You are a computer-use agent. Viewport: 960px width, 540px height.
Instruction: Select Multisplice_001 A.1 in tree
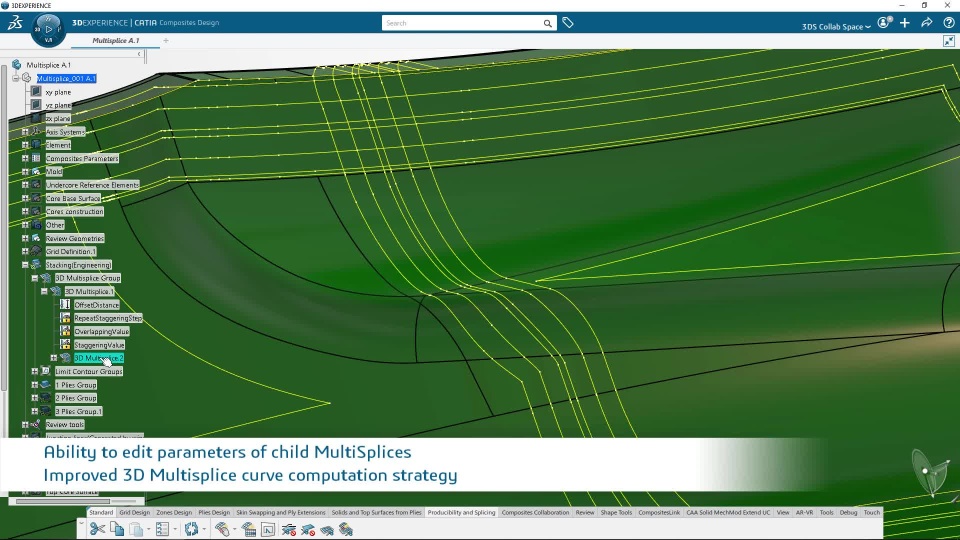pyautogui.click(x=66, y=78)
